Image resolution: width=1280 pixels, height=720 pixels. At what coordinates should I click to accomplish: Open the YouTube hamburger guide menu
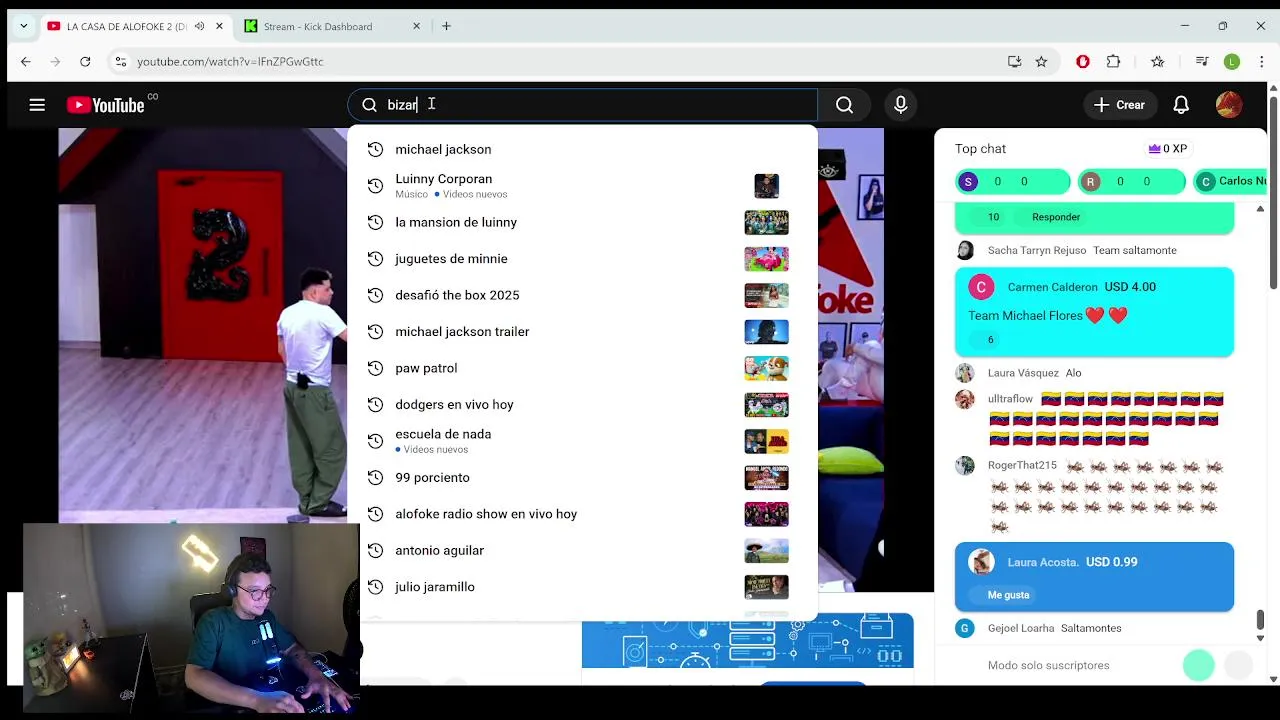point(37,105)
